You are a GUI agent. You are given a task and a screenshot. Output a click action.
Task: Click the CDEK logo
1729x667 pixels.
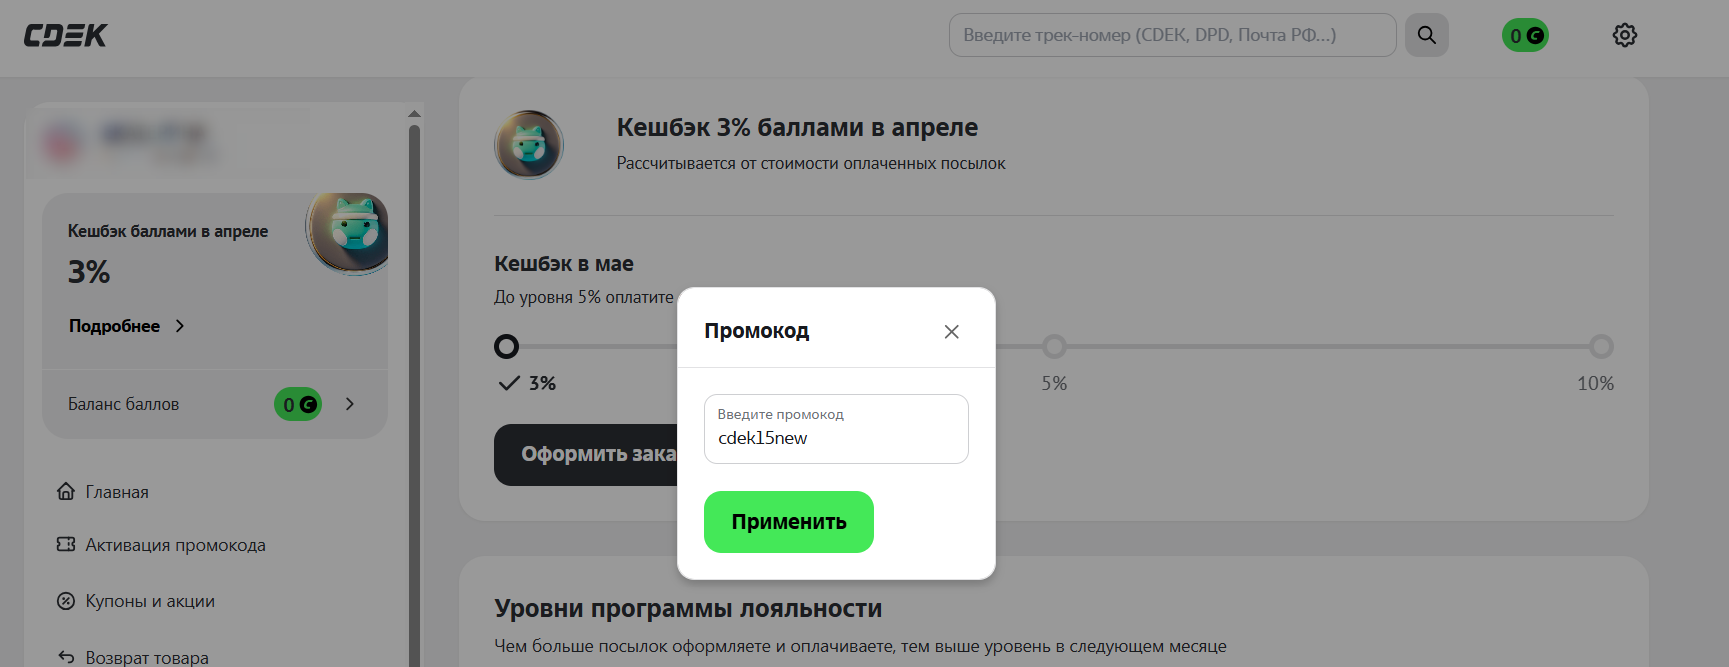coord(65,35)
